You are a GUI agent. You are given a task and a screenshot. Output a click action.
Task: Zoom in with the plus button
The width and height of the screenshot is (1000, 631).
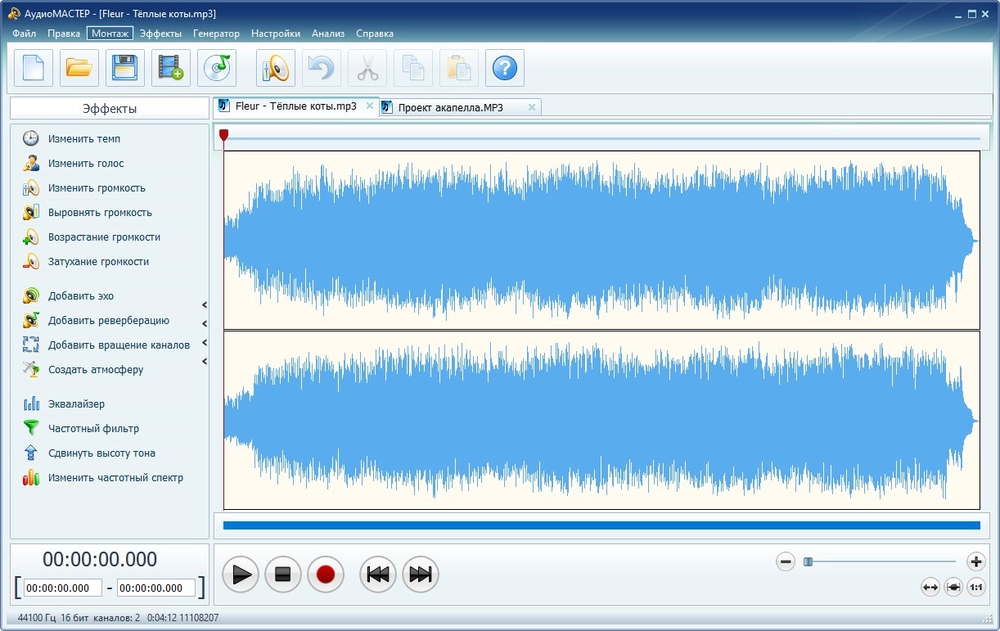[976, 561]
